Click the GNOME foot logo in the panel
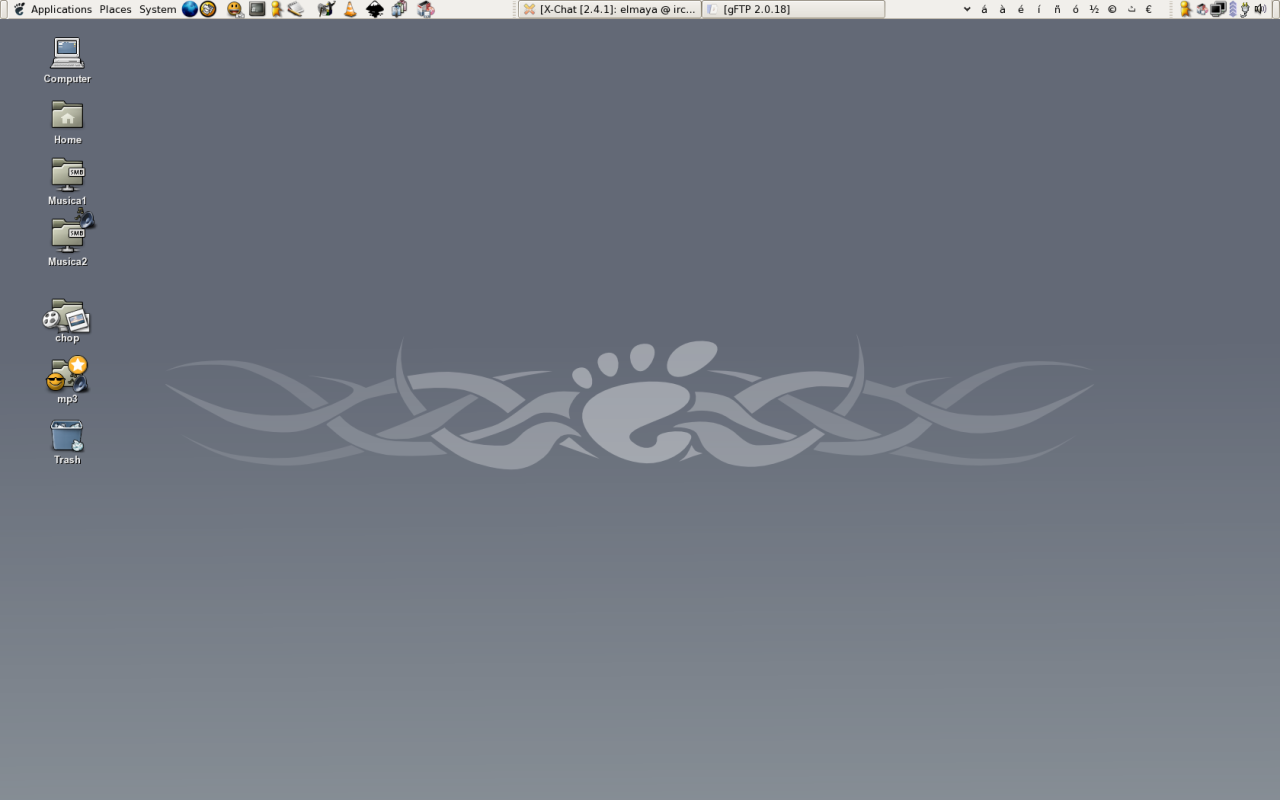 (x=19, y=9)
